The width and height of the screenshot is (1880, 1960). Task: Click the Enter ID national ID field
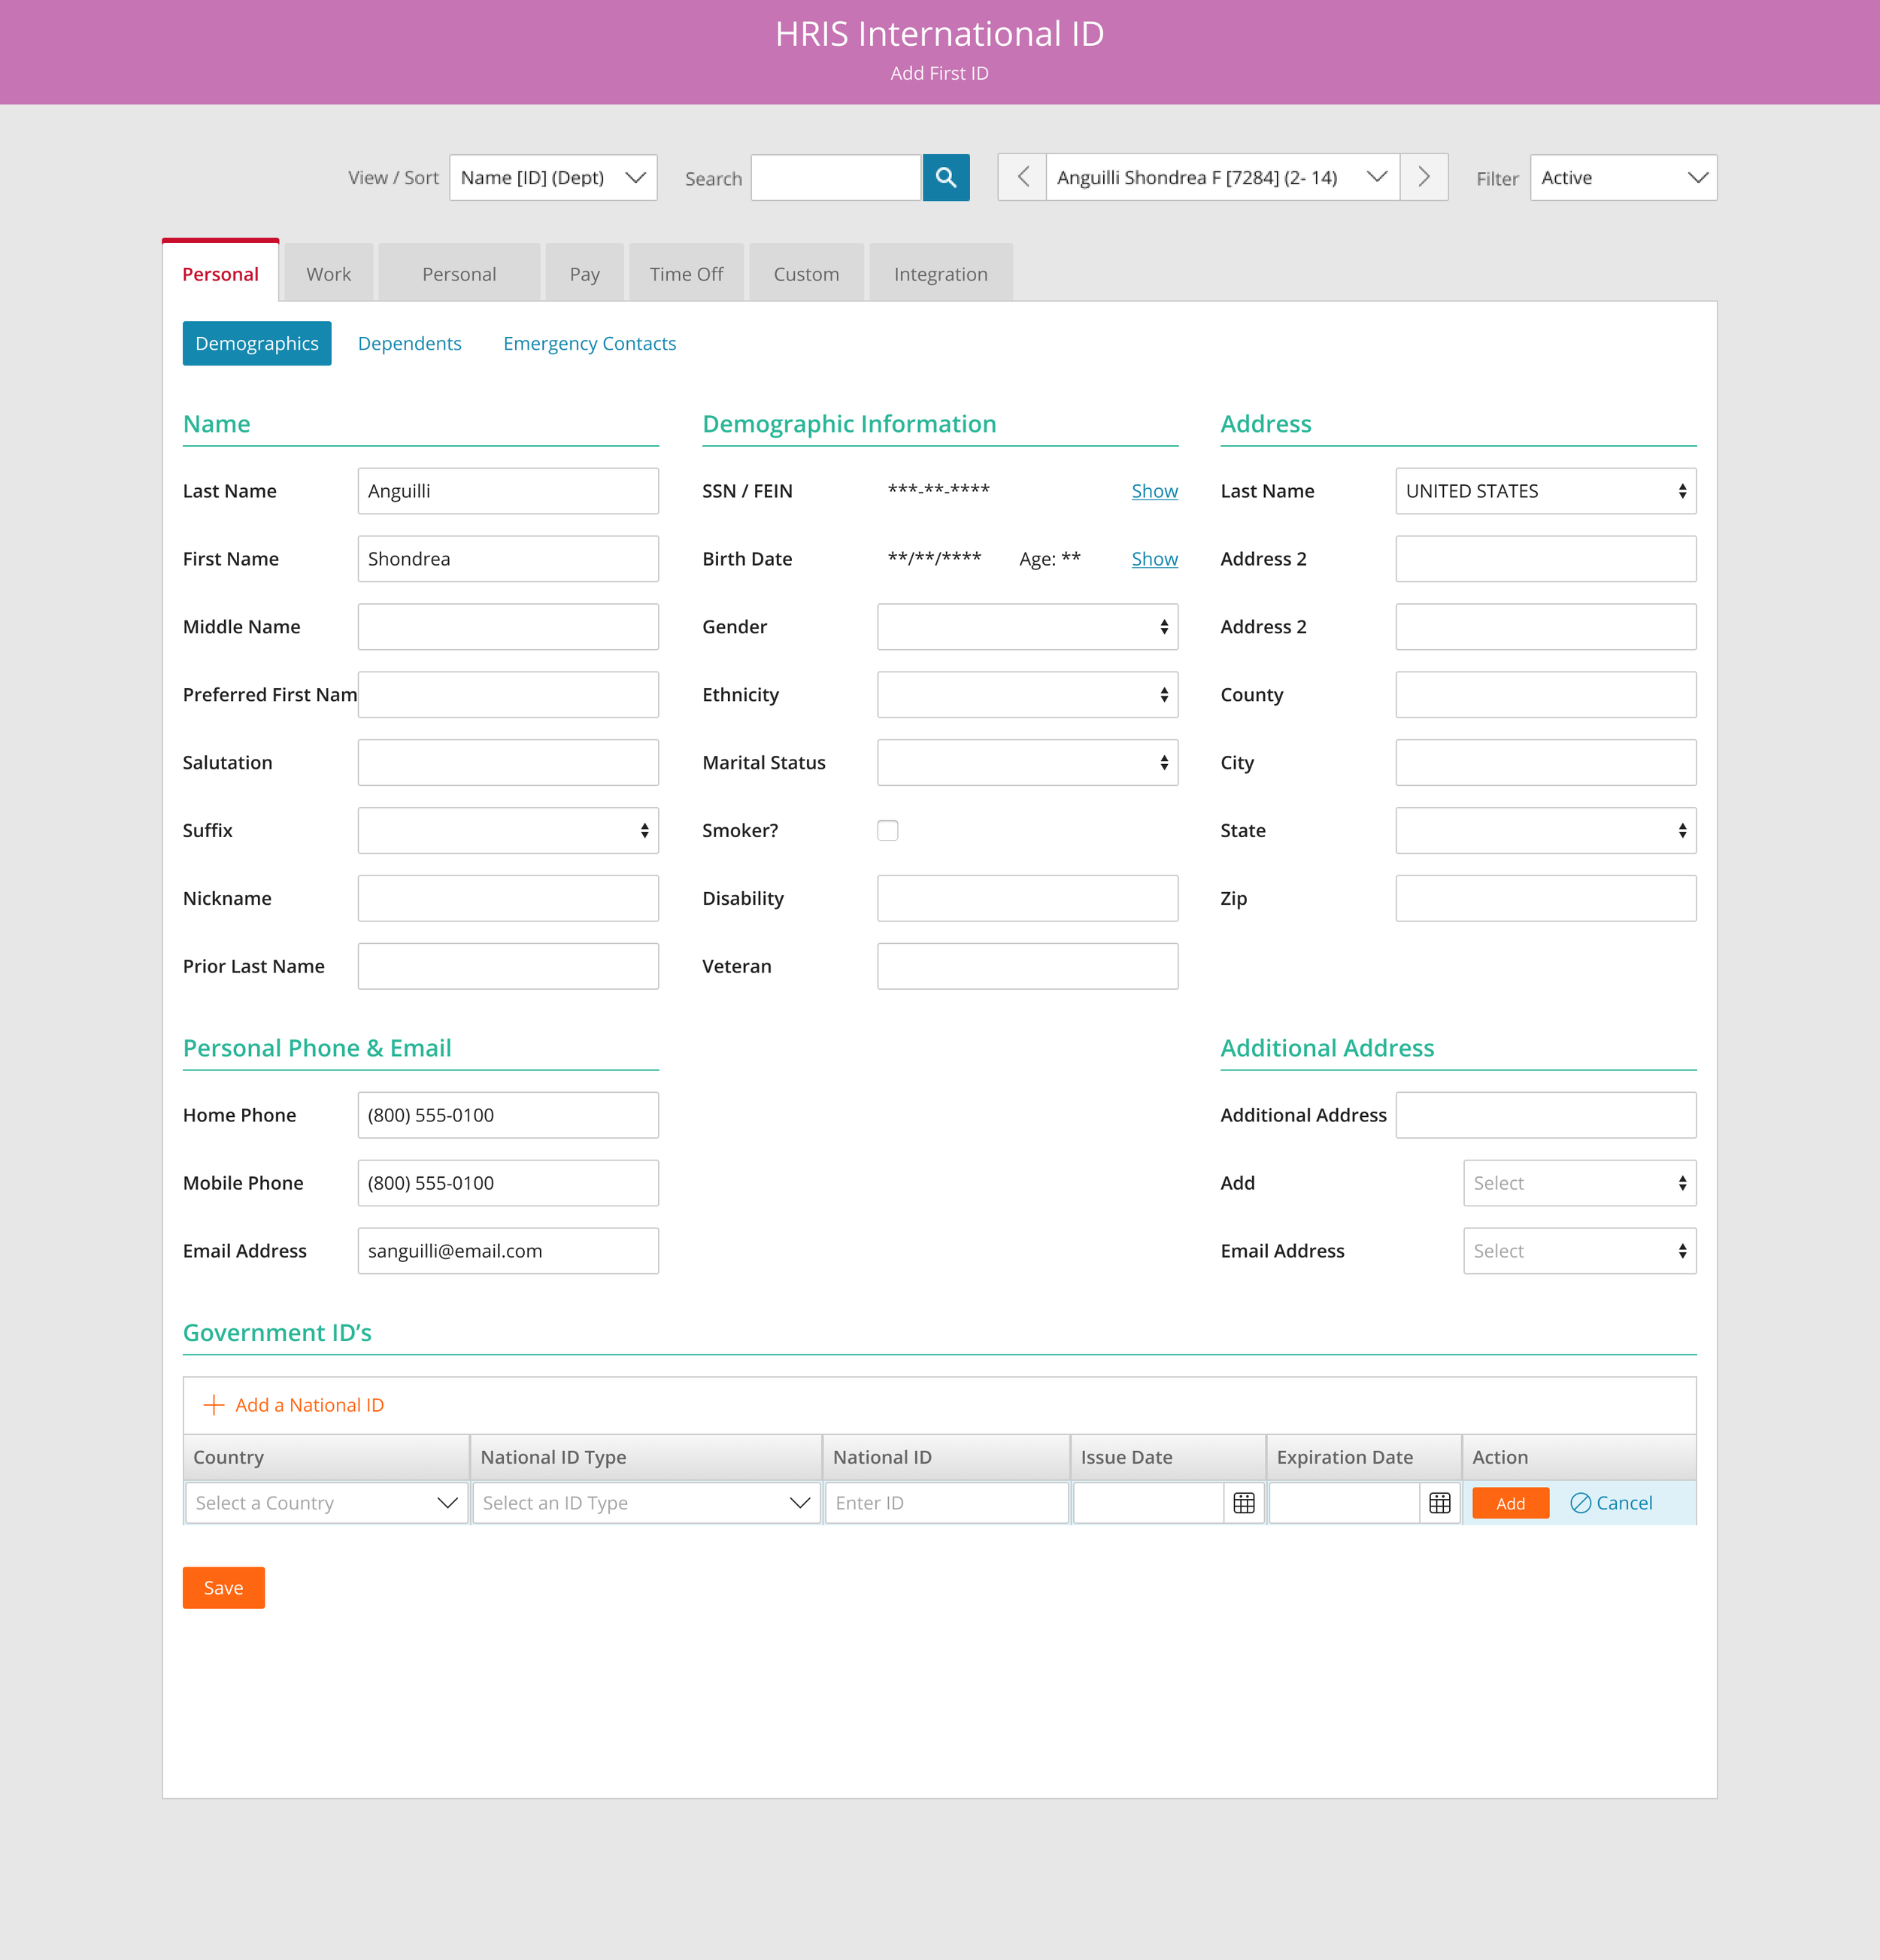click(x=947, y=1503)
